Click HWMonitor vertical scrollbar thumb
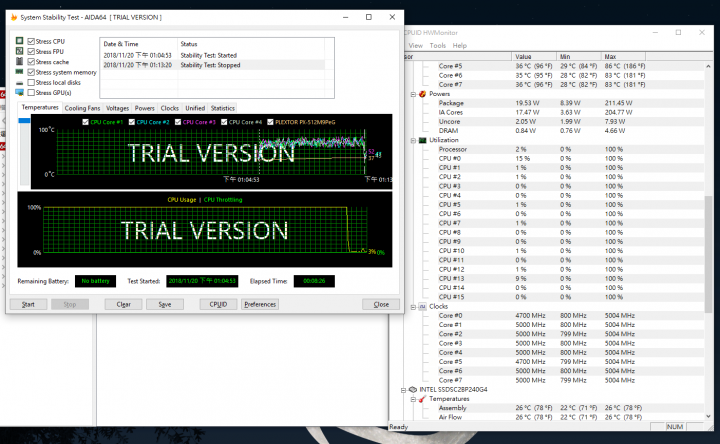This screenshot has width=720, height=444. coord(709,253)
